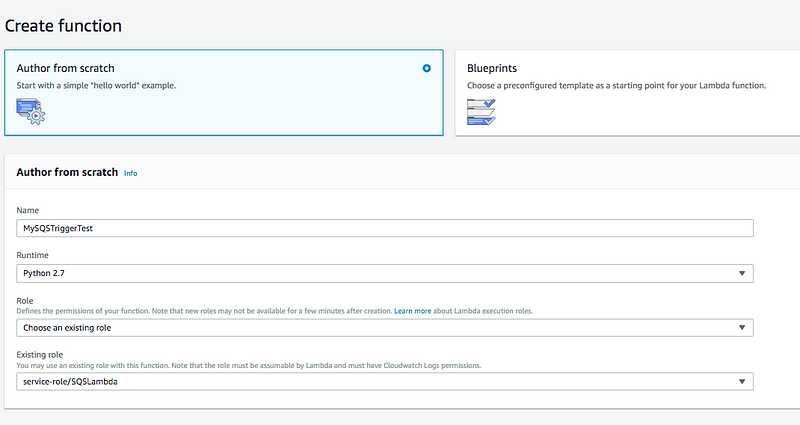
Task: Click the Blueprints checklist icon
Action: 481,112
